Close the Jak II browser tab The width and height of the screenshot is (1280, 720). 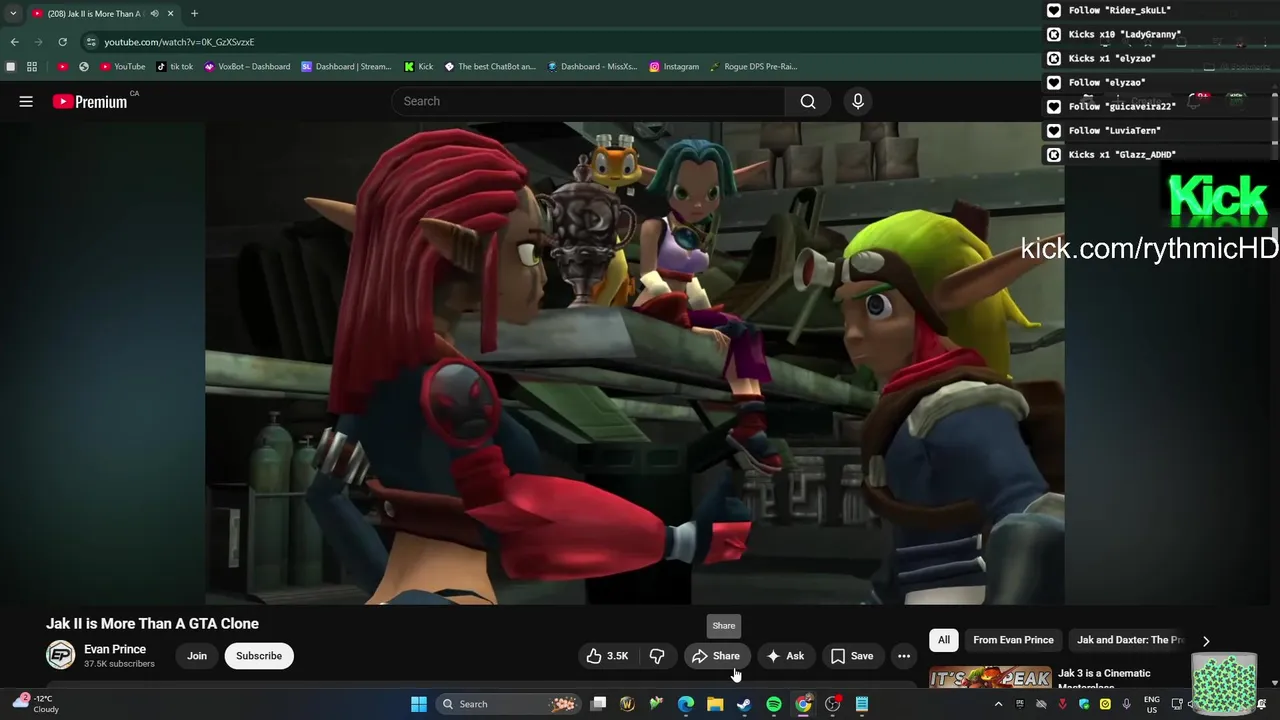[x=171, y=14]
